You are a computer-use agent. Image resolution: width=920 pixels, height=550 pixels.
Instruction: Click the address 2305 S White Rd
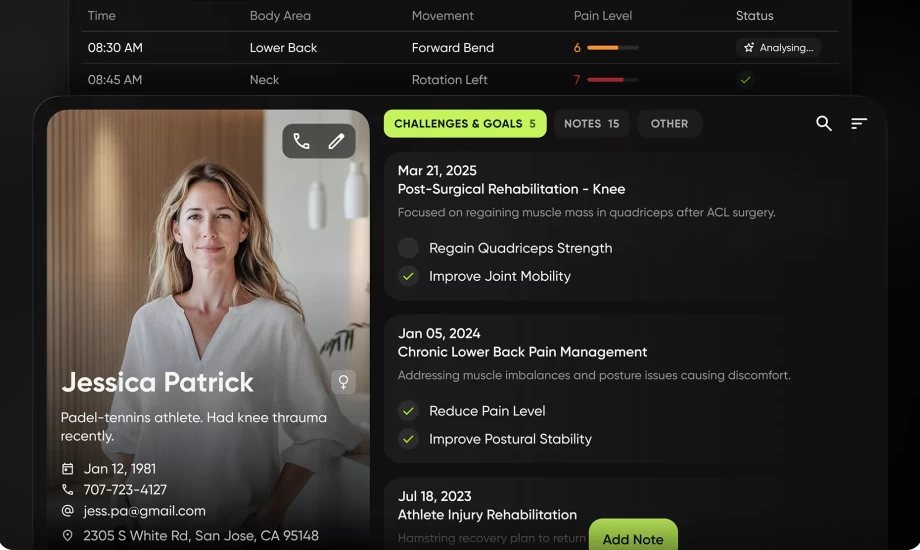pos(201,535)
